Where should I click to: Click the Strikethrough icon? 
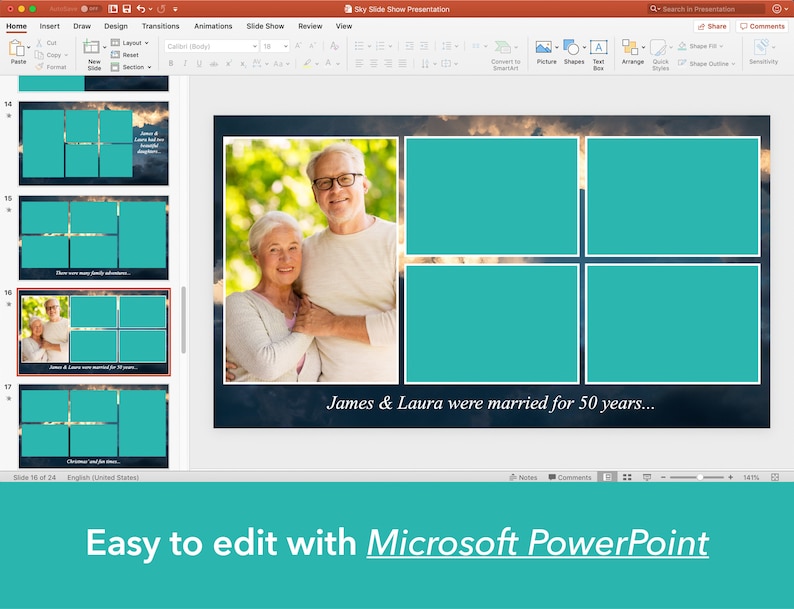214,63
